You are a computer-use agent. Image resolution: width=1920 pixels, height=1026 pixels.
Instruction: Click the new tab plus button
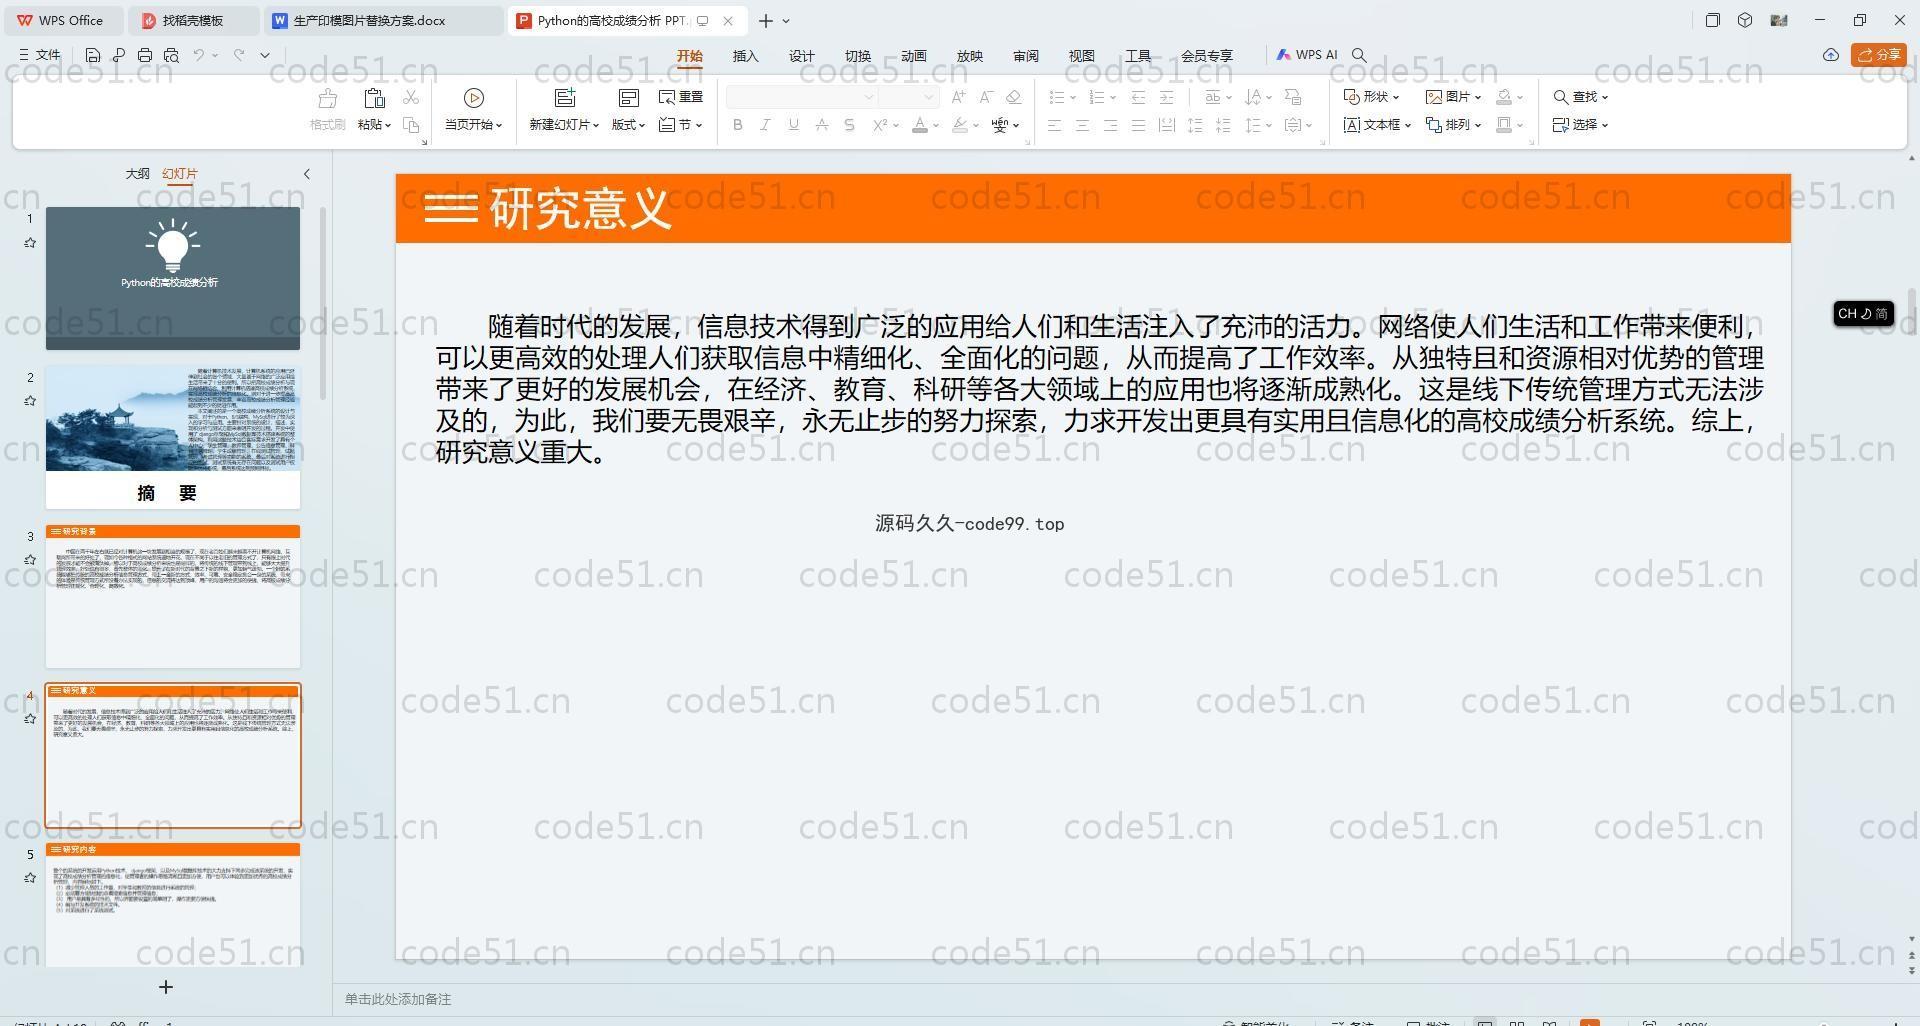(766, 20)
